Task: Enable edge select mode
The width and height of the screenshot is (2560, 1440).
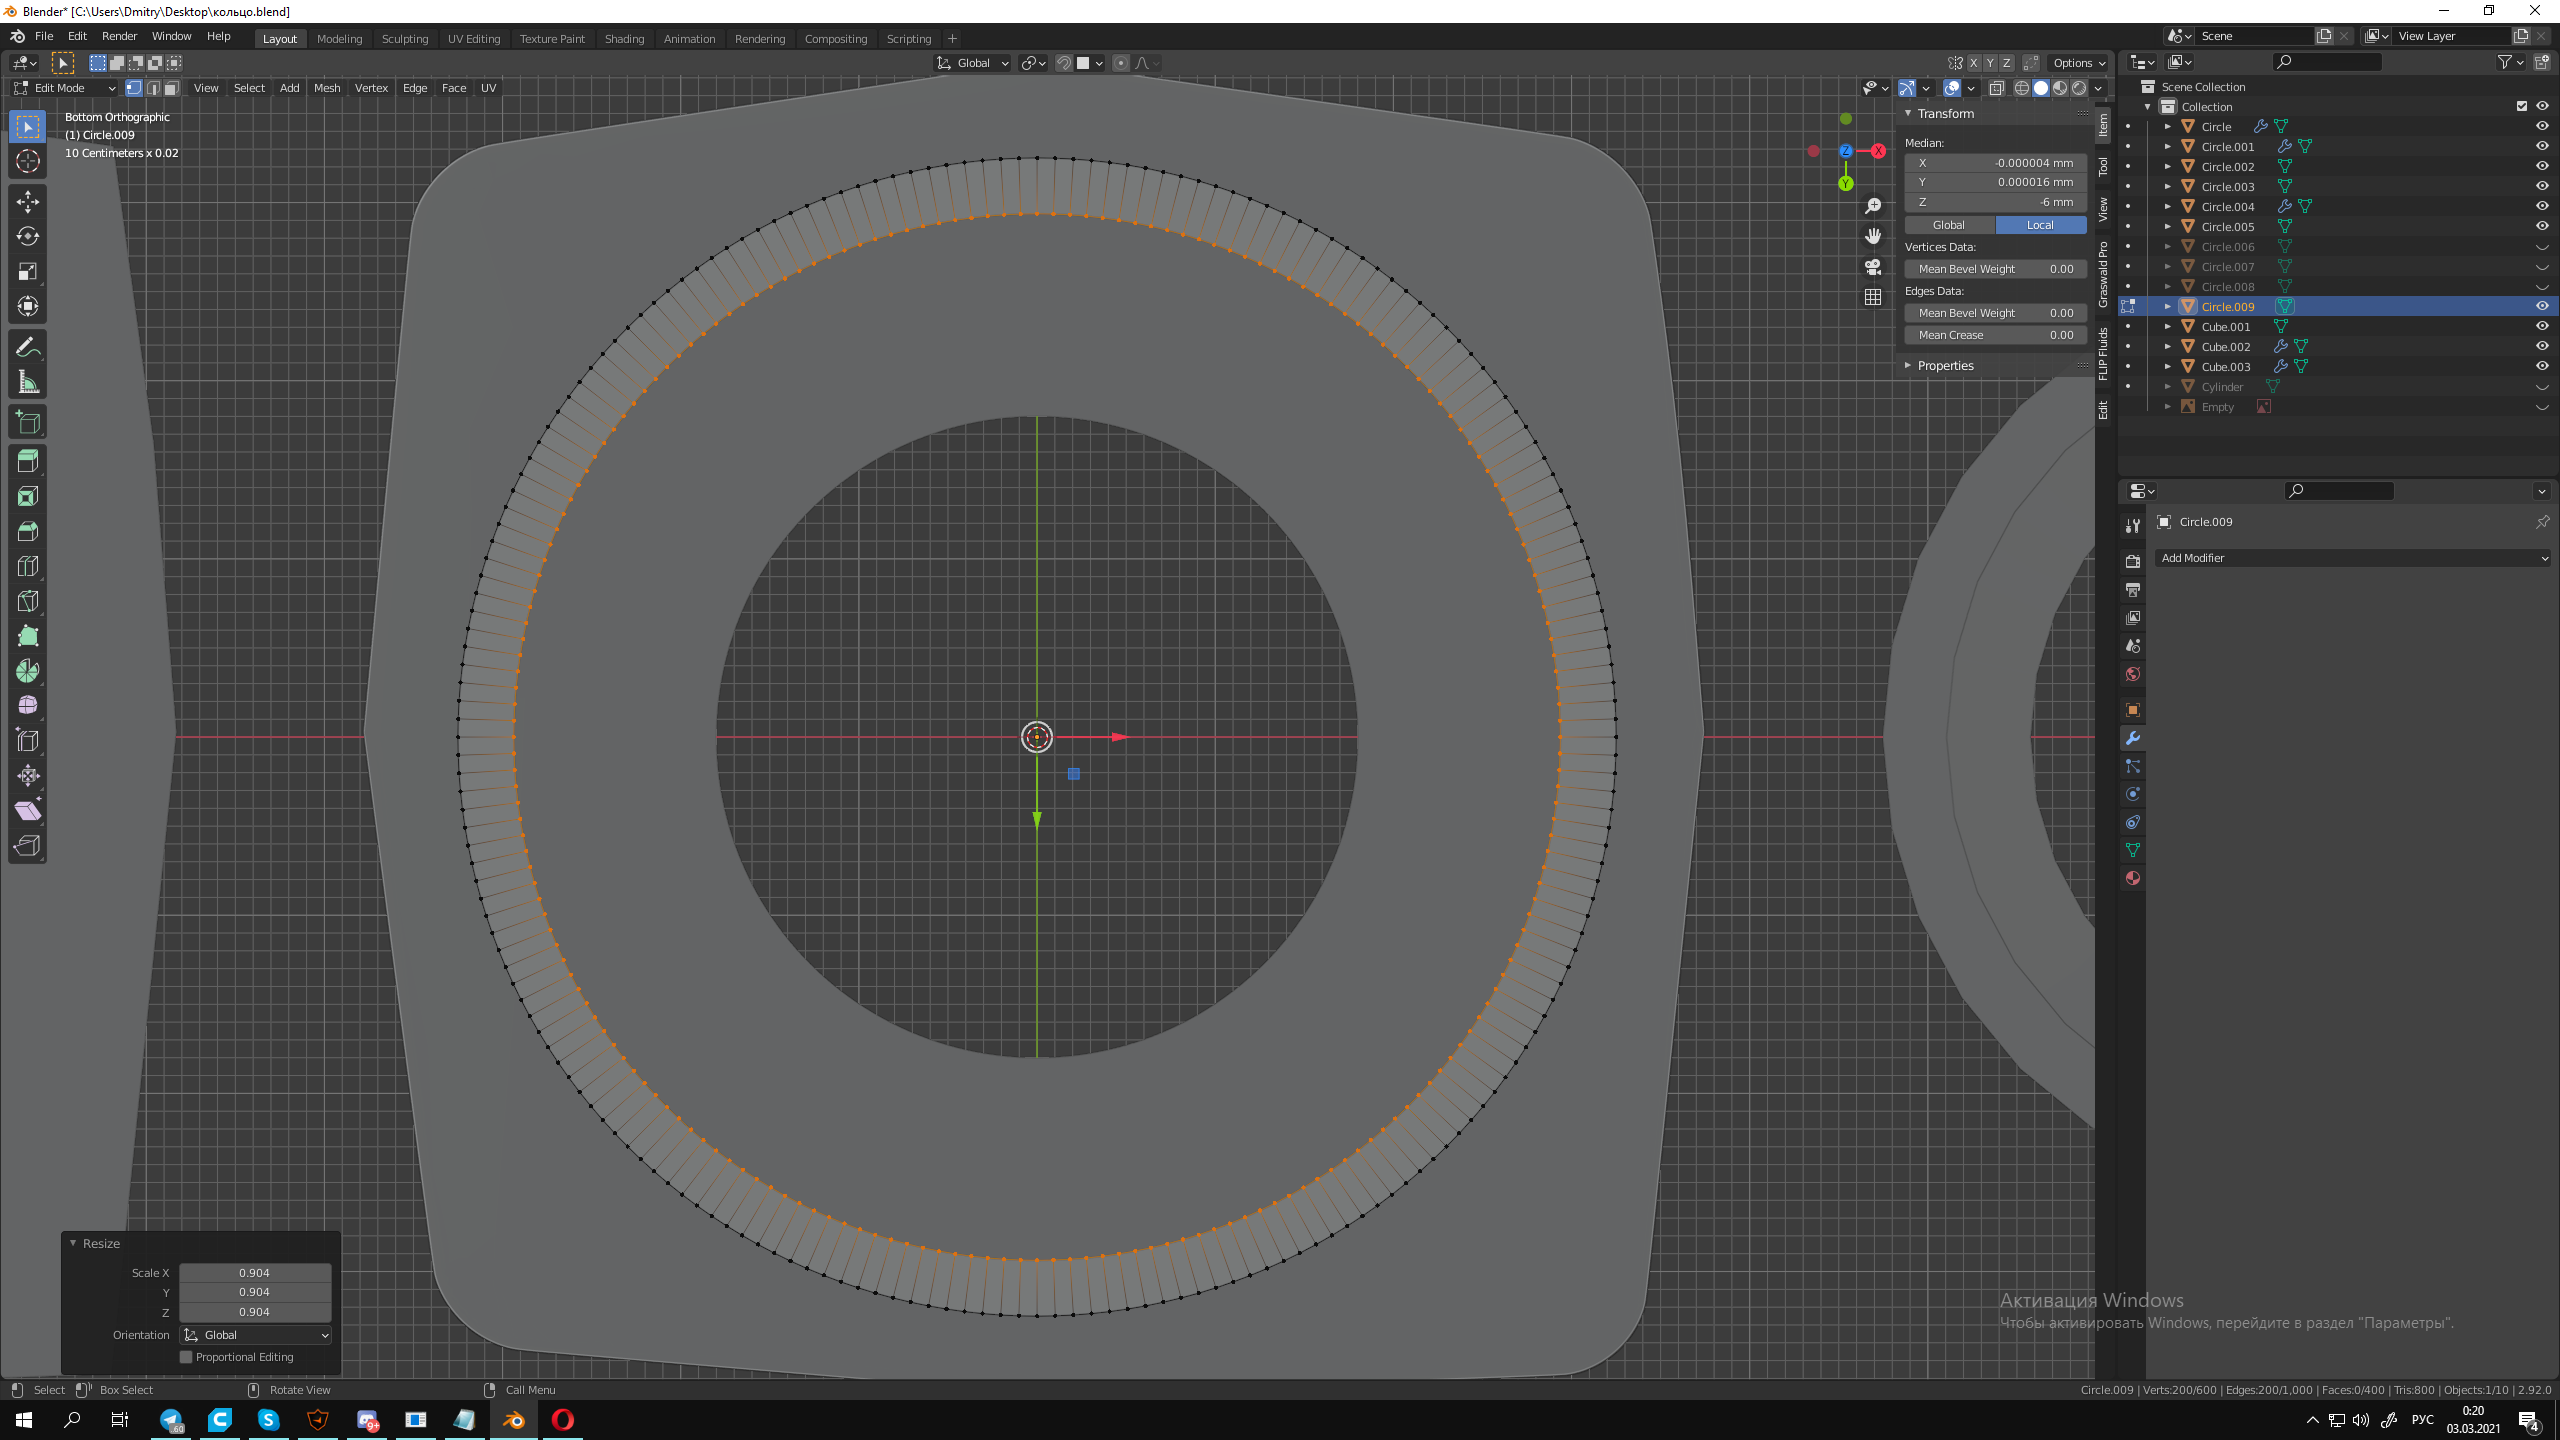Action: 153,88
